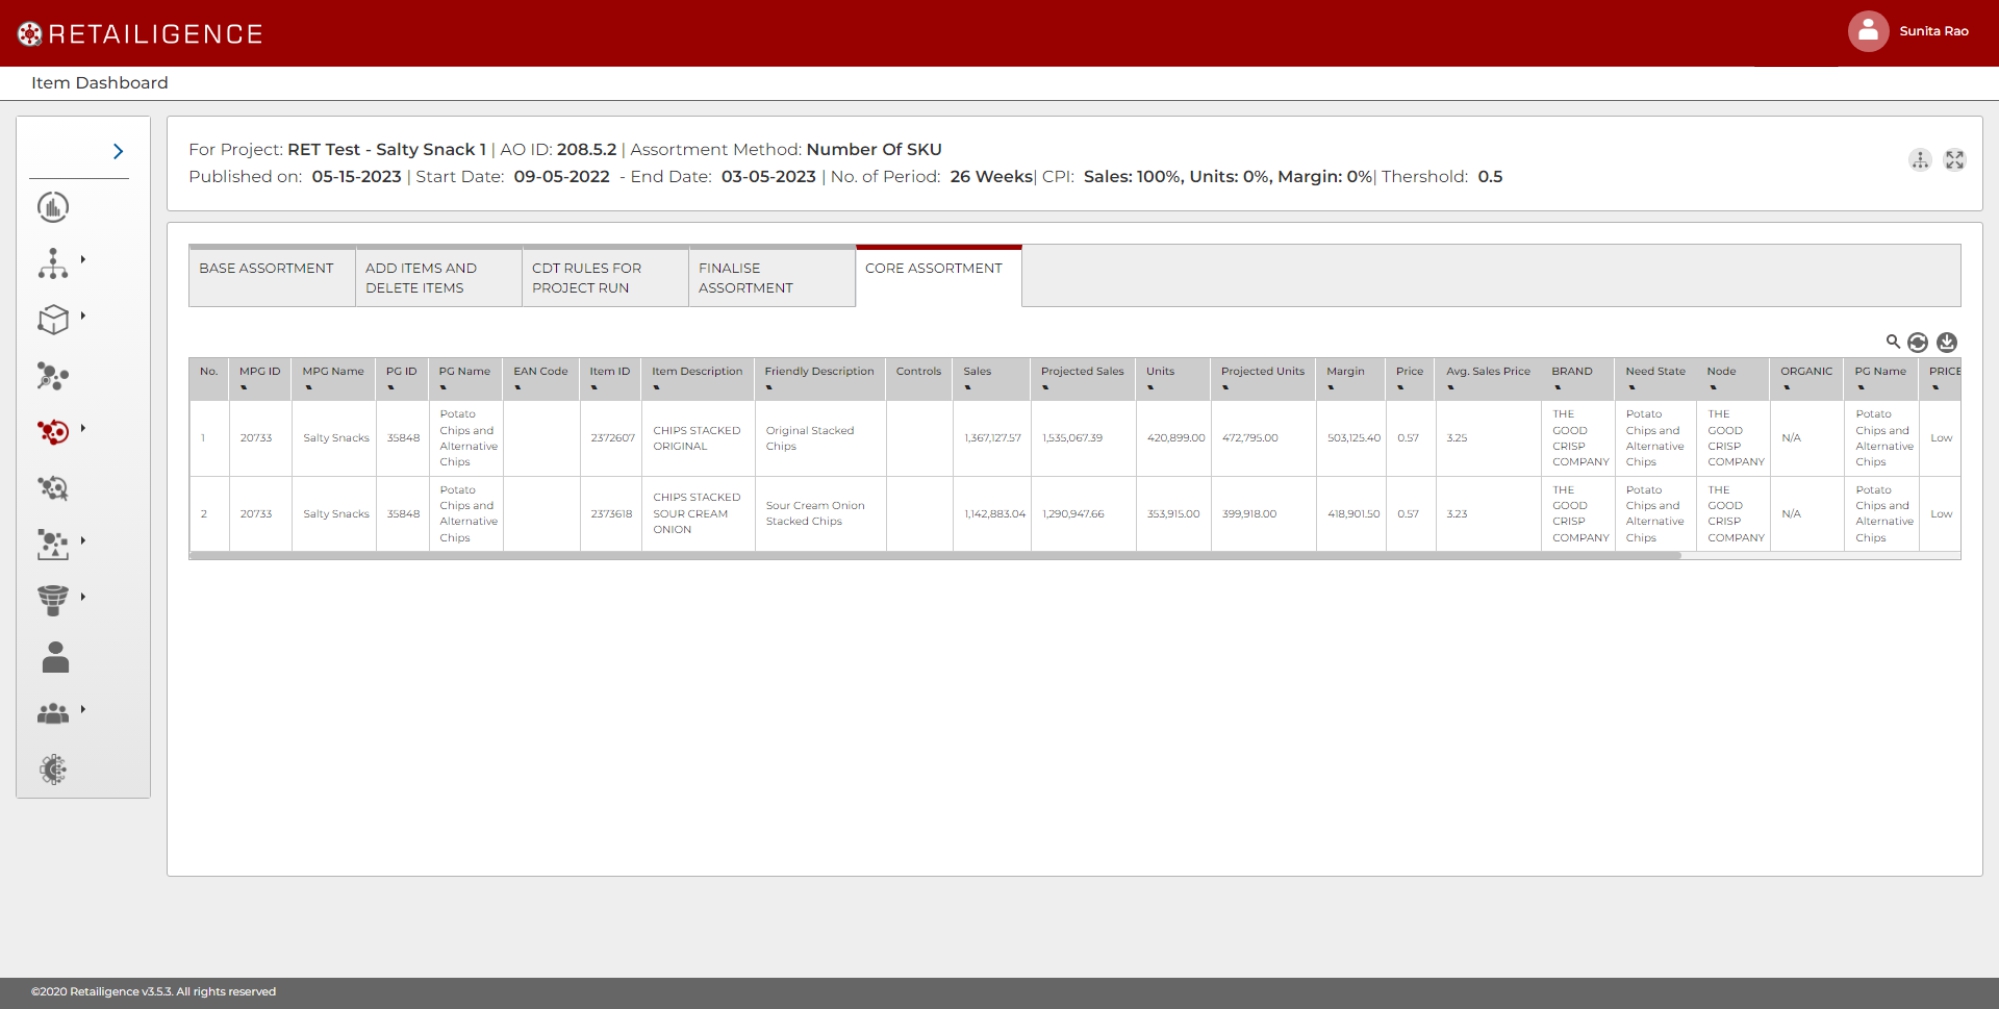Expand submenu arrow next to hierarchy sidebar icon
The height and width of the screenshot is (1009, 1999).
pyautogui.click(x=83, y=260)
